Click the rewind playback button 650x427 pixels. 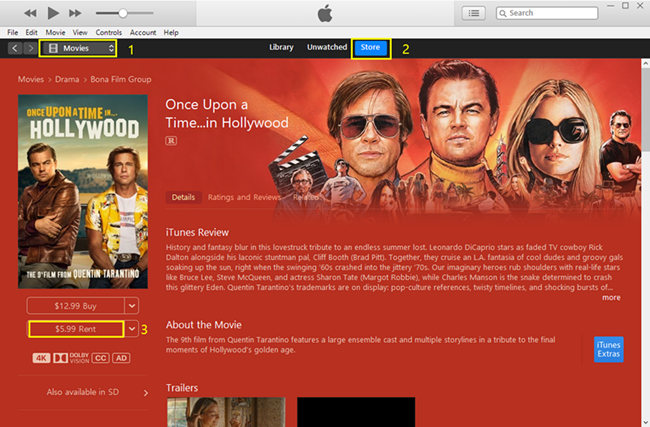click(30, 13)
